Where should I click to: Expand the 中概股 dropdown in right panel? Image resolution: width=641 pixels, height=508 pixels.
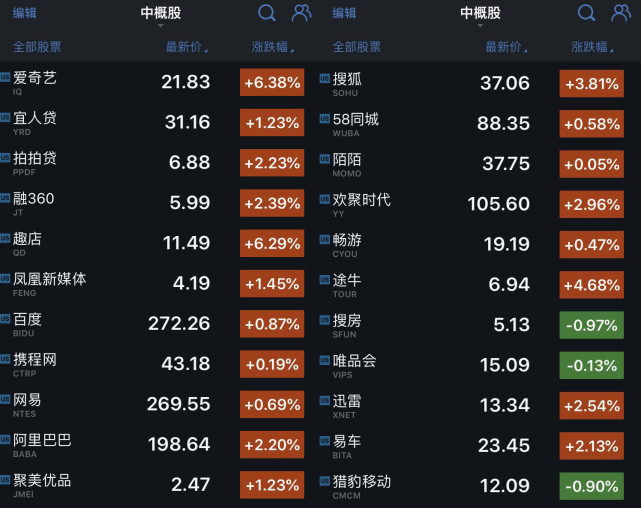480,15
